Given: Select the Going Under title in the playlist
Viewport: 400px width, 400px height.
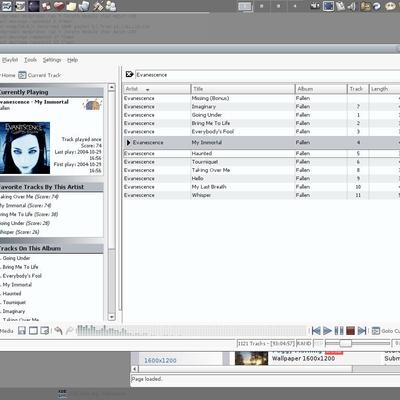Looking at the screenshot, I should [x=207, y=115].
